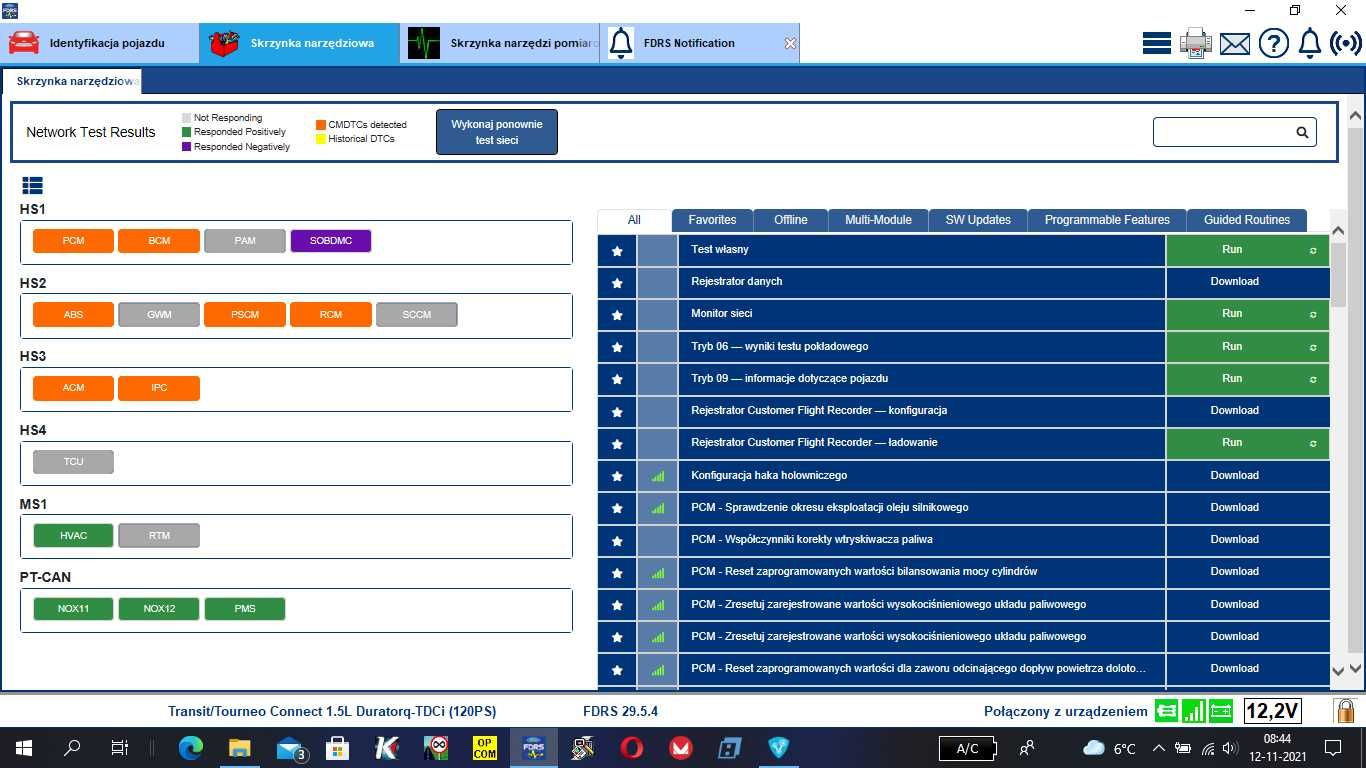
Task: Click the printer icon in header
Action: tap(1196, 43)
